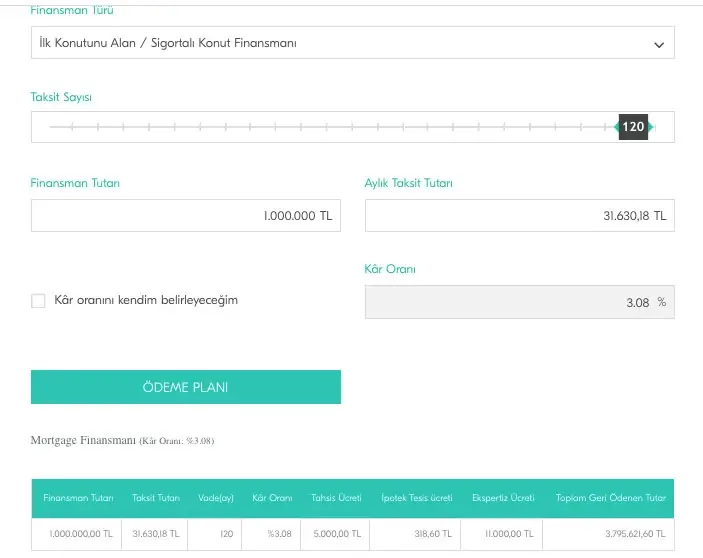Click the Kâr Oranı table column header
This screenshot has width=703, height=558.
[x=273, y=498]
